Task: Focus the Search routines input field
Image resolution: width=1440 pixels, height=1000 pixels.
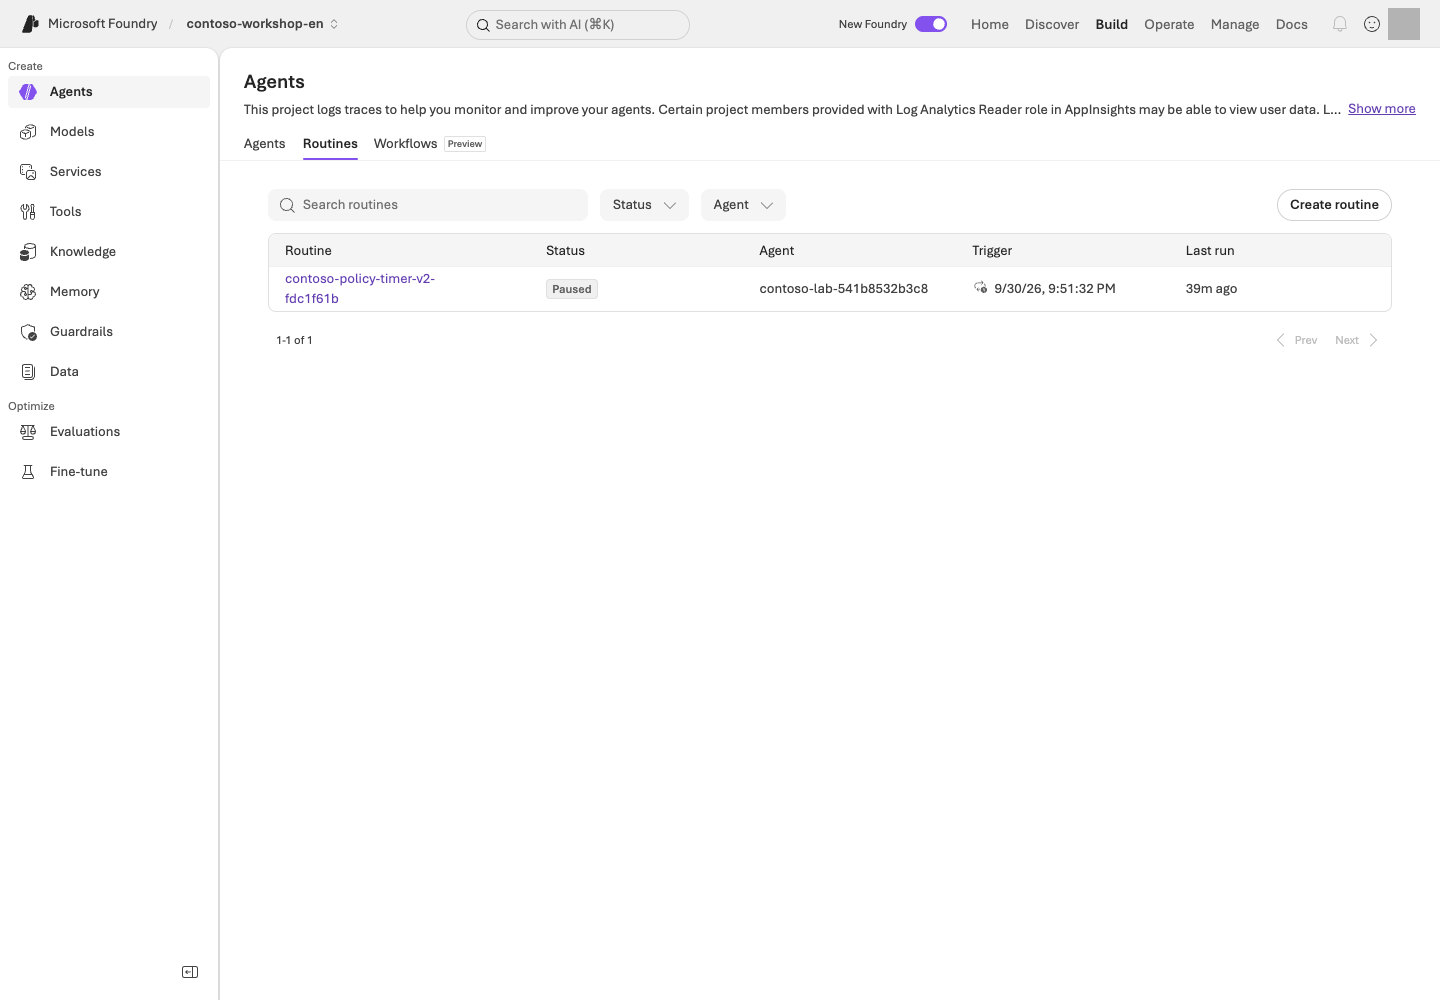Action: tap(428, 205)
